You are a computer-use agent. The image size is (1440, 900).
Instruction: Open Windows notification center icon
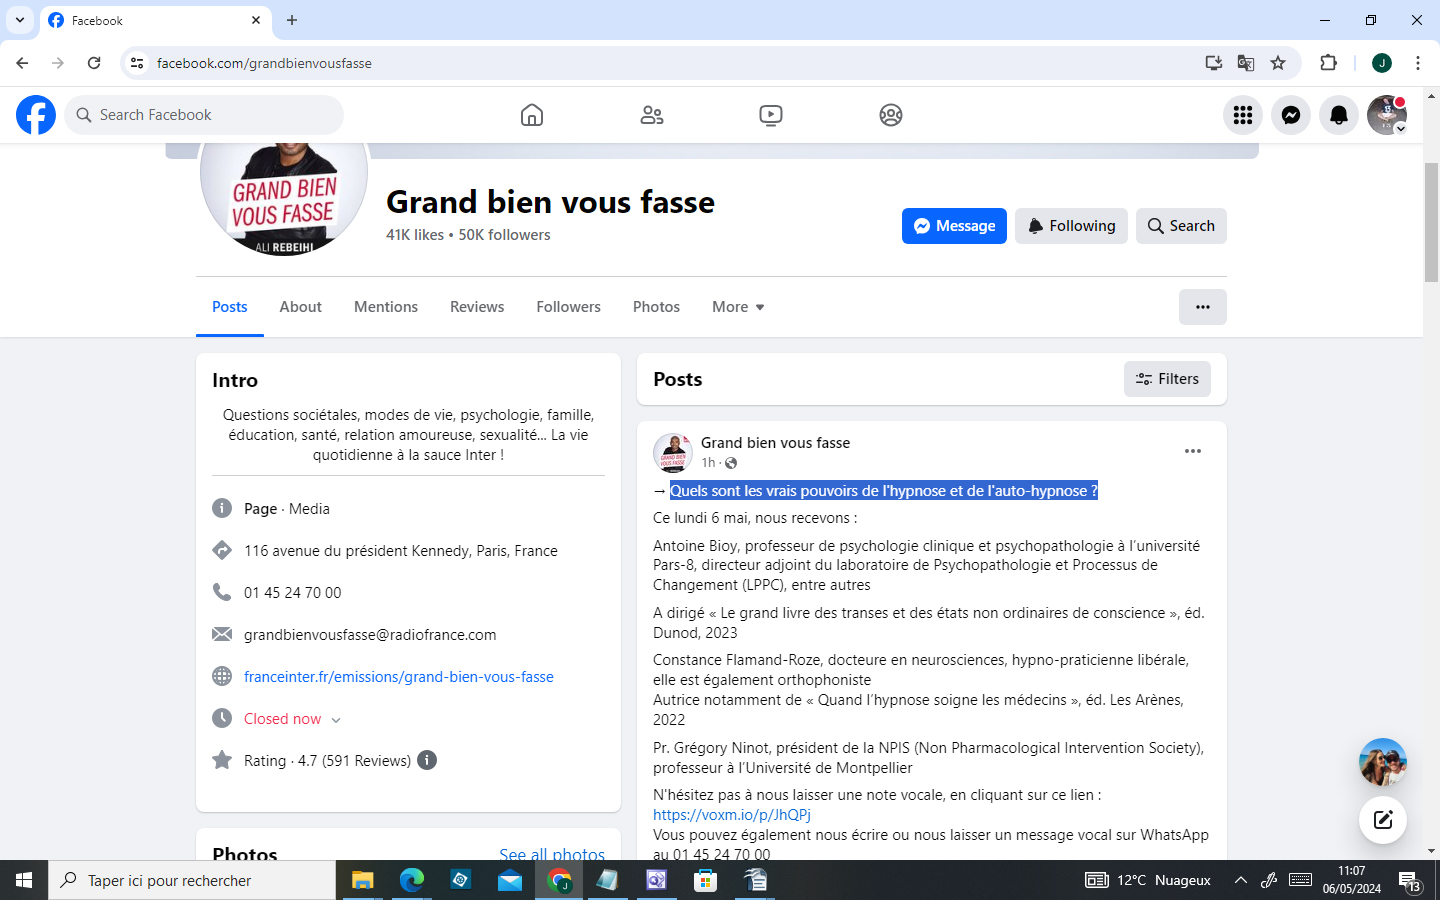tap(1410, 880)
